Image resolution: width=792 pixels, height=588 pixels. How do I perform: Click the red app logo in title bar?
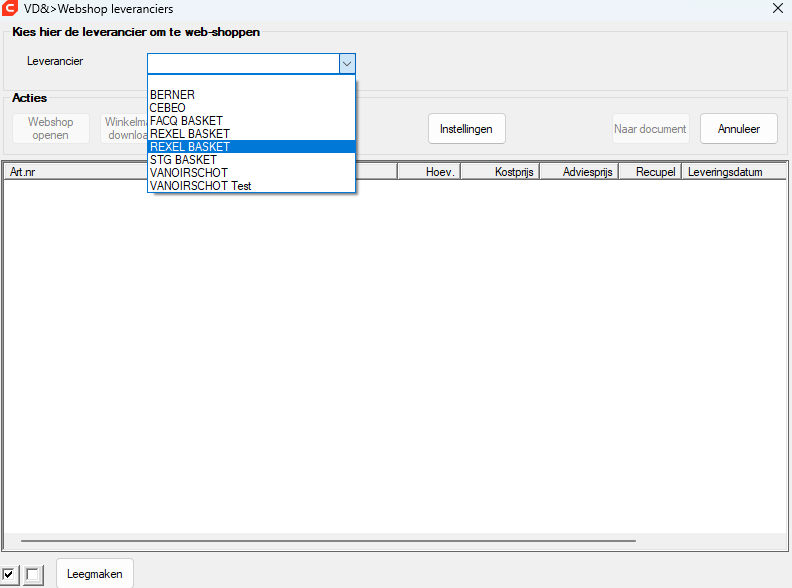pos(10,8)
